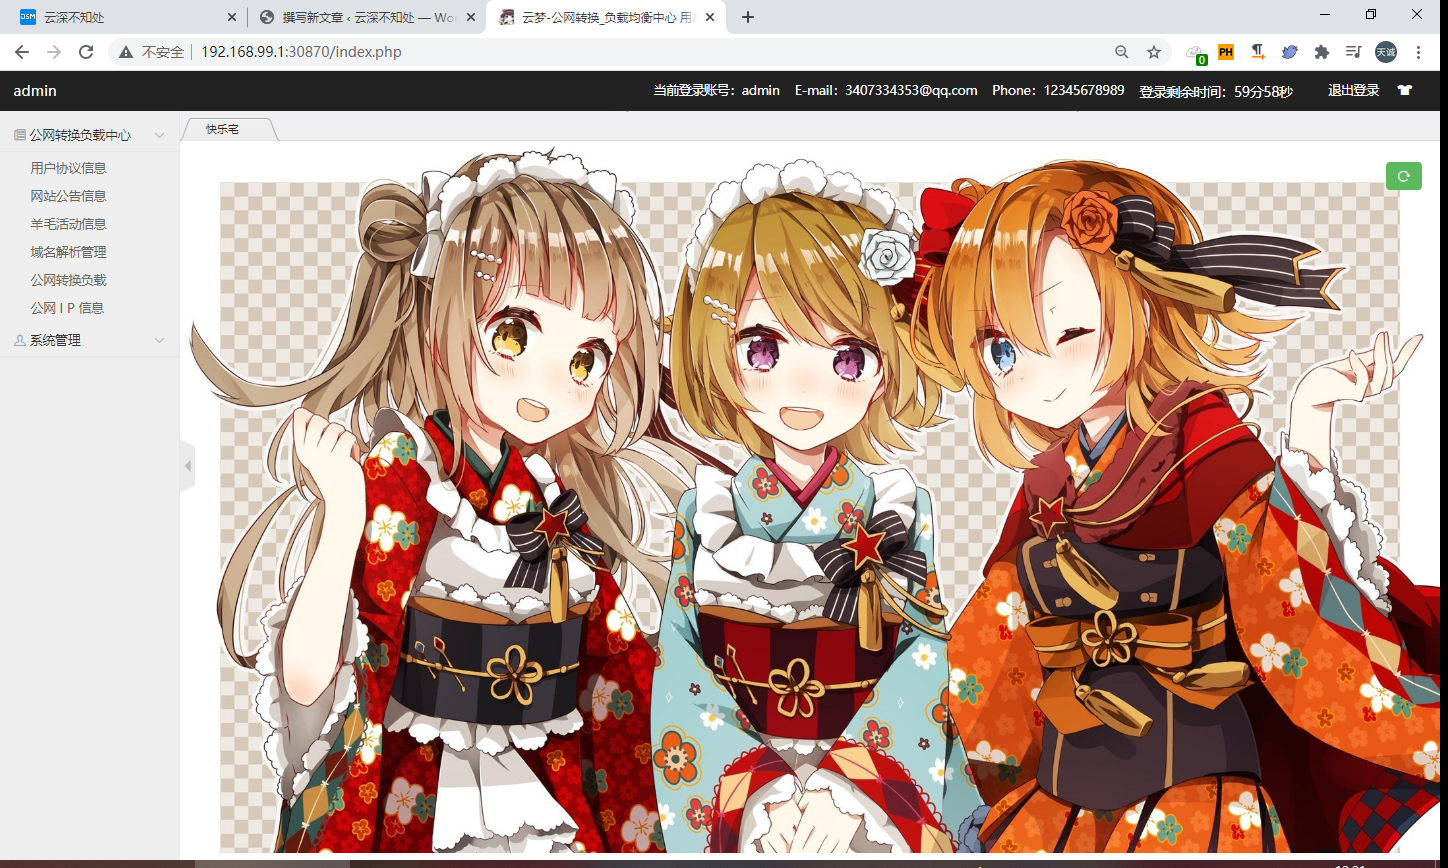The width and height of the screenshot is (1448, 868).
Task: Select the 快乐宅 content tab
Action: [x=223, y=130]
